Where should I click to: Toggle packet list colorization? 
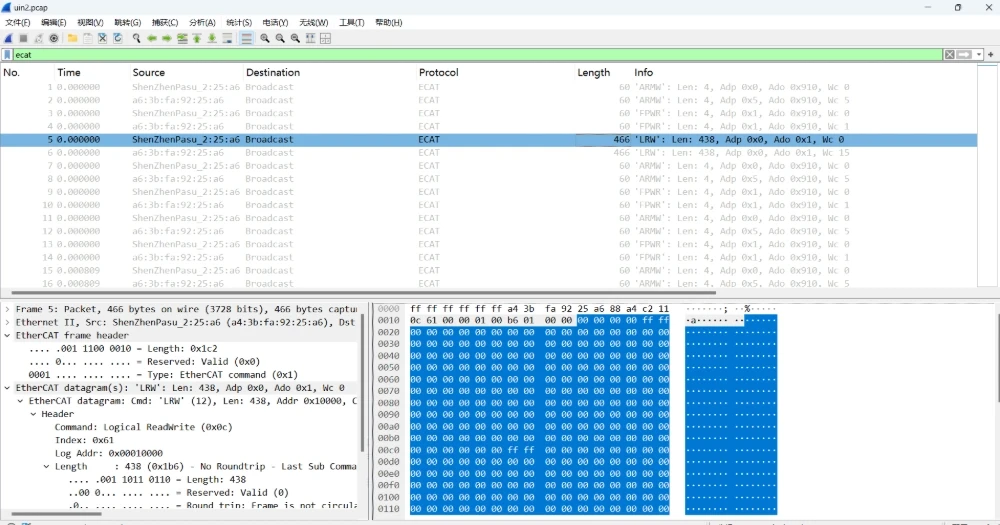tap(246, 38)
